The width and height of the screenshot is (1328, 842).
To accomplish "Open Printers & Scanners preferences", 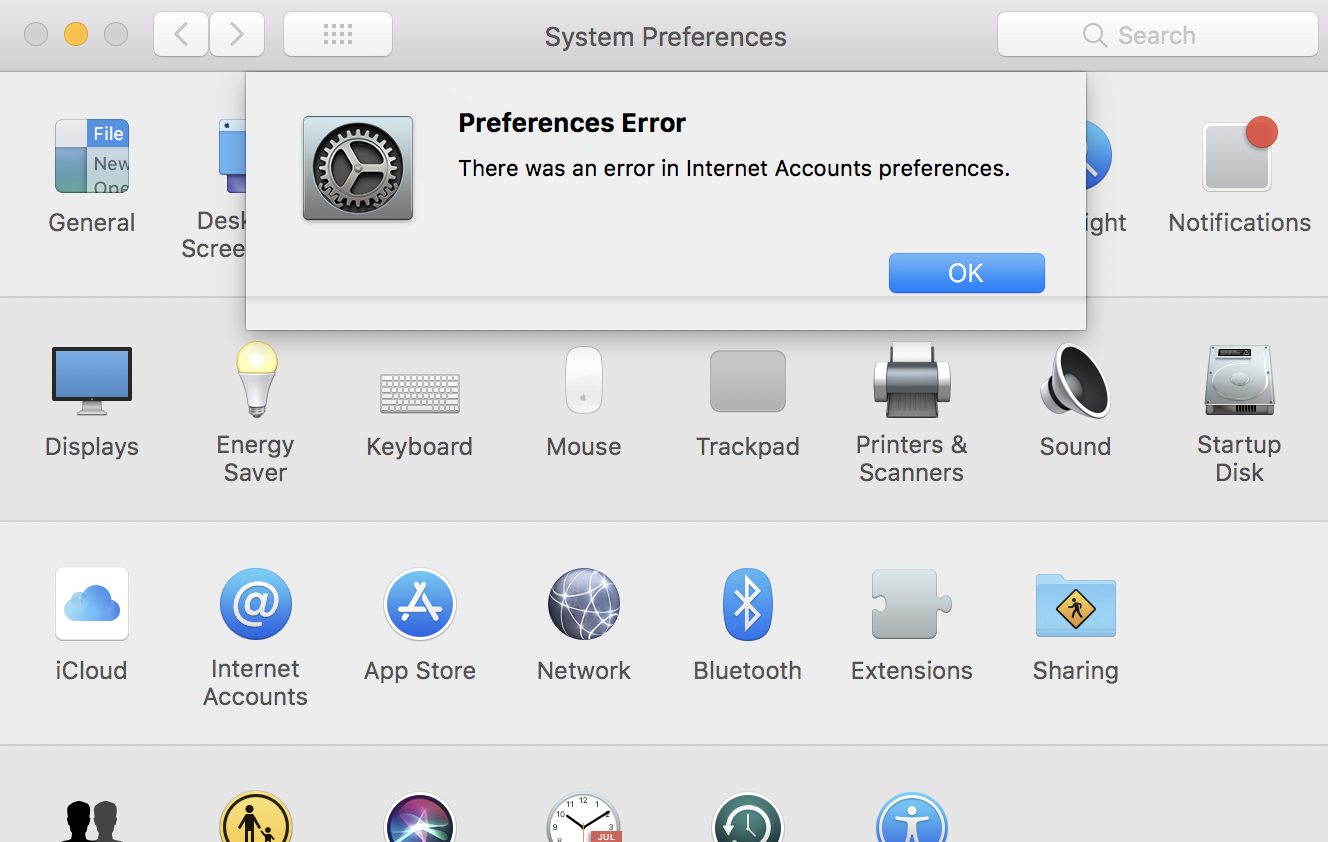I will pyautogui.click(x=912, y=380).
